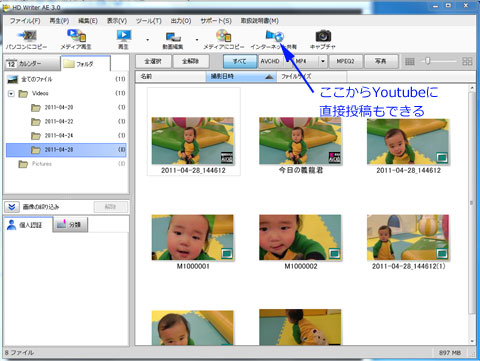The image size is (480, 361).
Task: Click green format badge on M1000002 thumbnail
Action: (x=335, y=254)
